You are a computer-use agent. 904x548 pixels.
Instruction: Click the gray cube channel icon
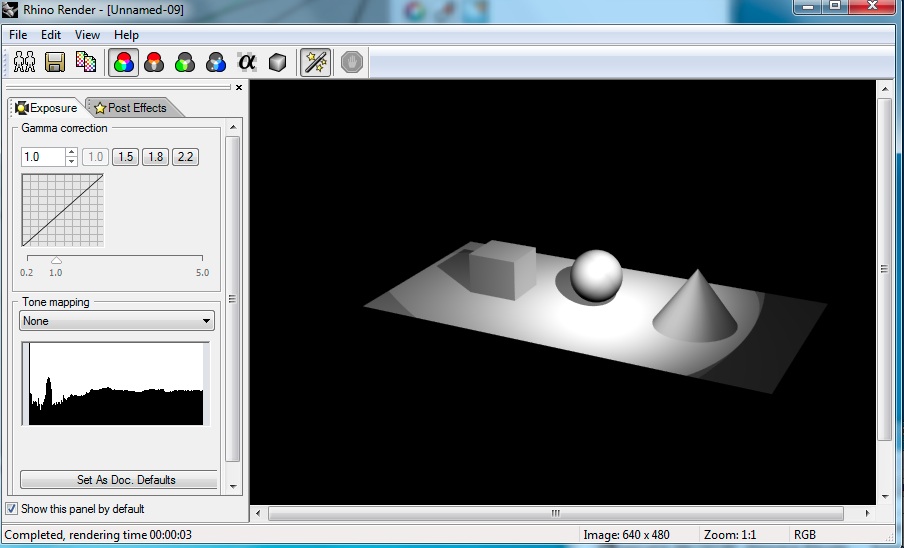coord(277,62)
